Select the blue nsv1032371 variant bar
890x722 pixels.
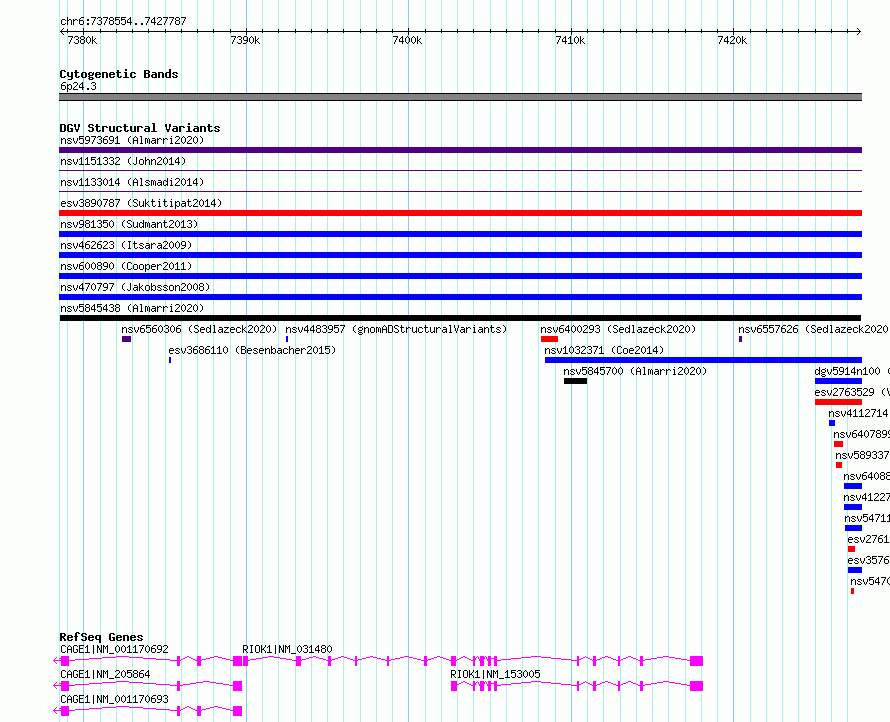[703, 360]
